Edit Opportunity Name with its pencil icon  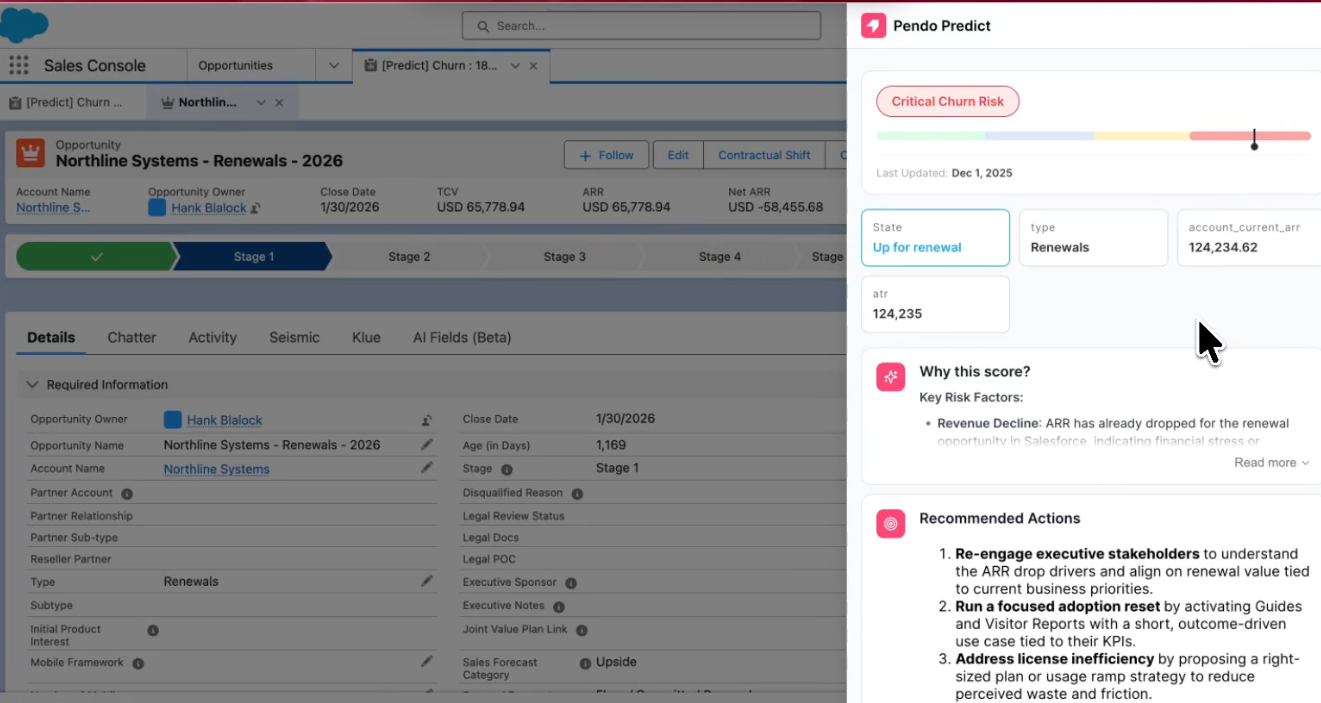[x=427, y=444]
